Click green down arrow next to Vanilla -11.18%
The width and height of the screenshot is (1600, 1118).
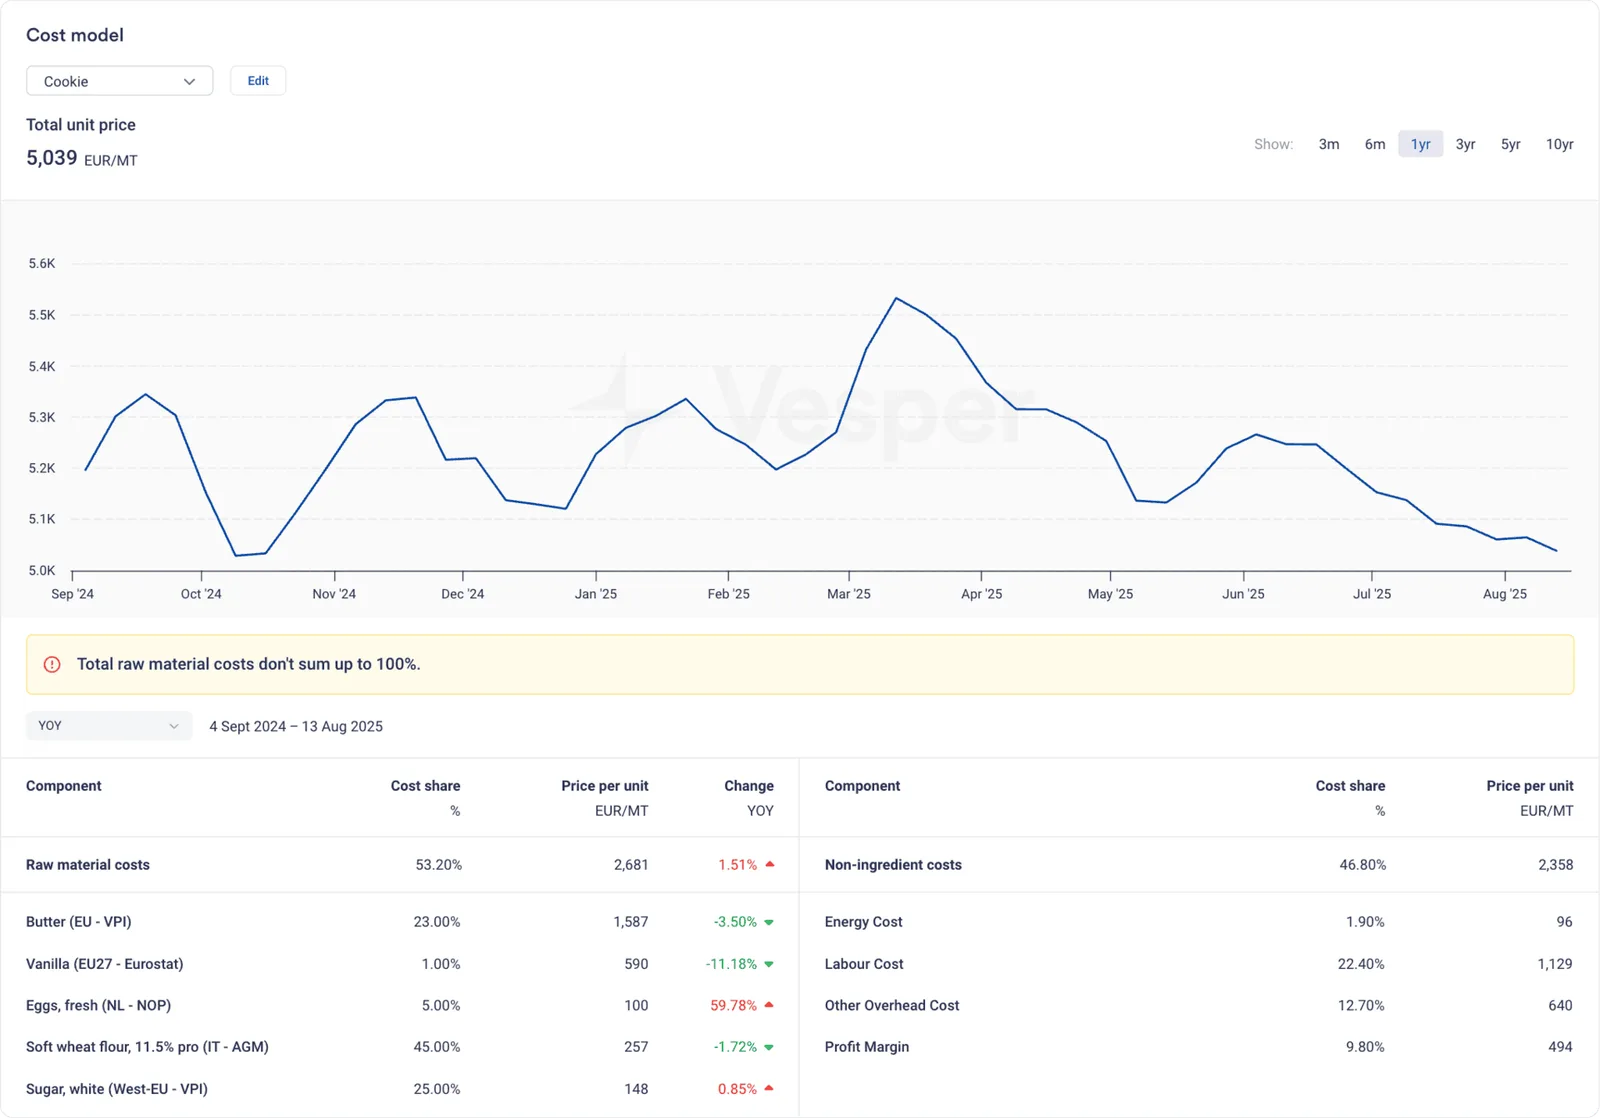point(769,964)
